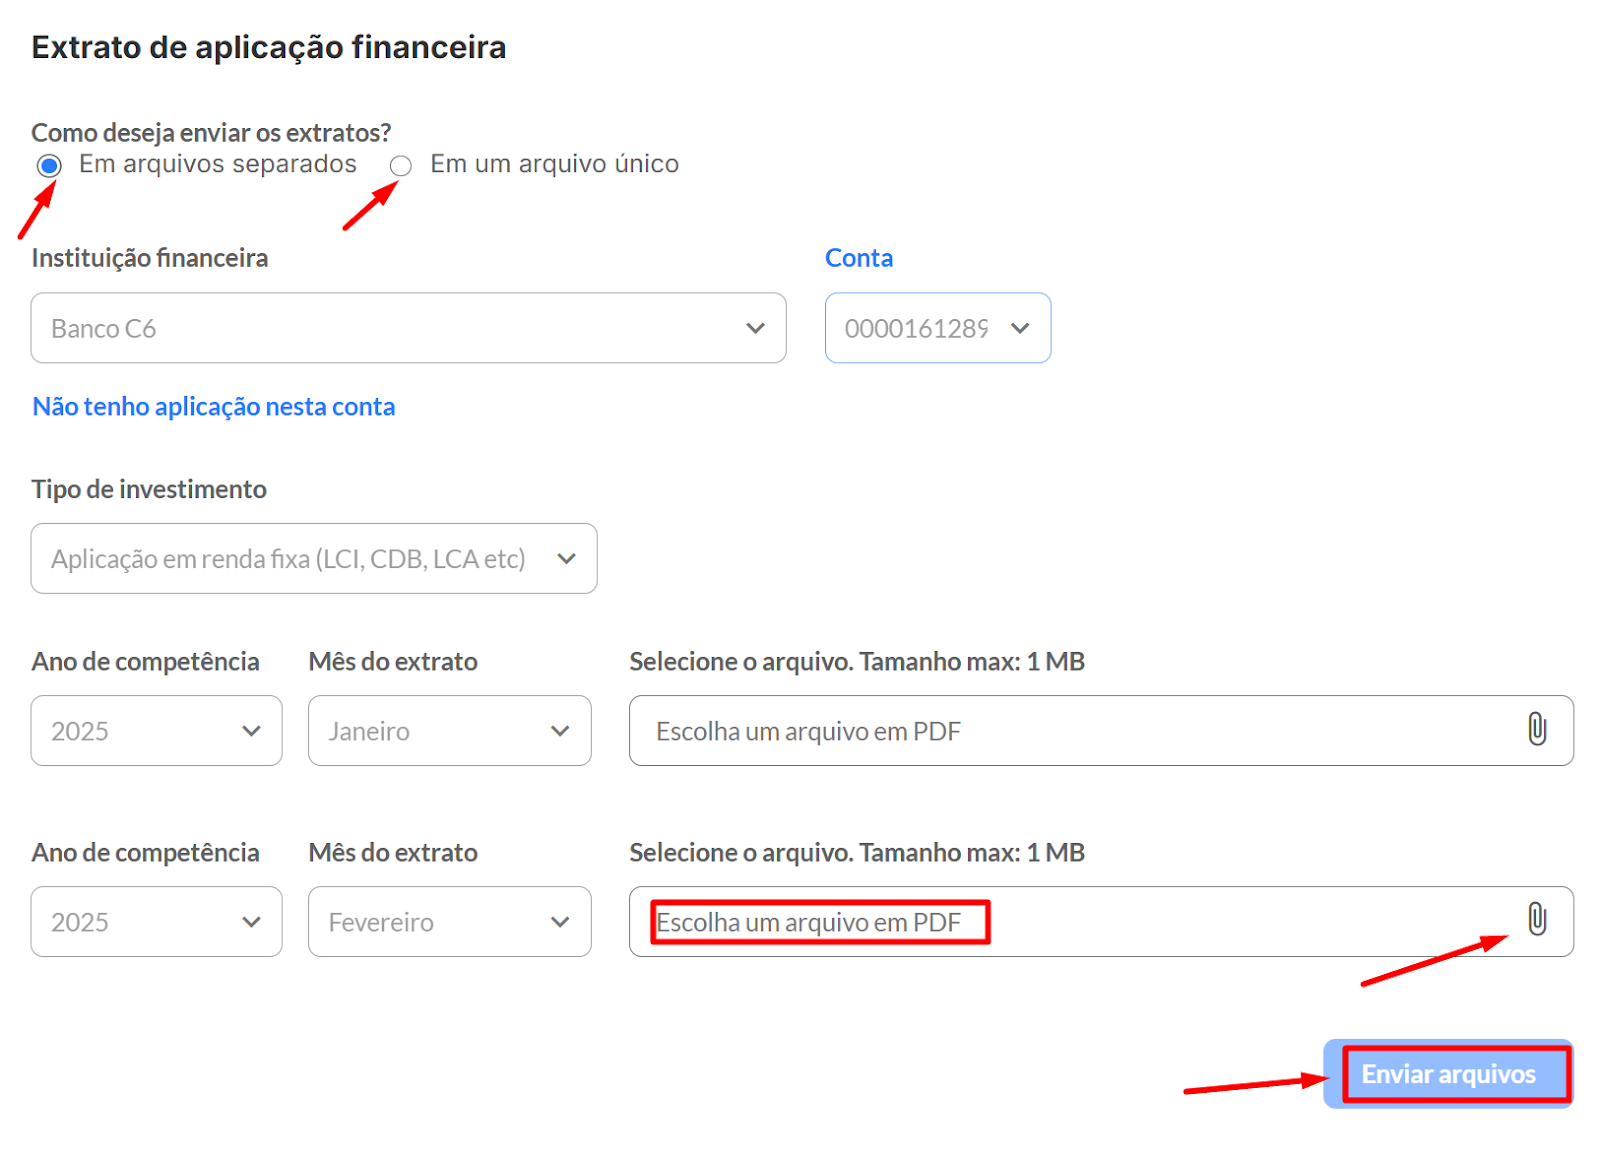Open the Mês do extrato dropdown showing Janeiro
The height and width of the screenshot is (1157, 1600).
coord(440,731)
